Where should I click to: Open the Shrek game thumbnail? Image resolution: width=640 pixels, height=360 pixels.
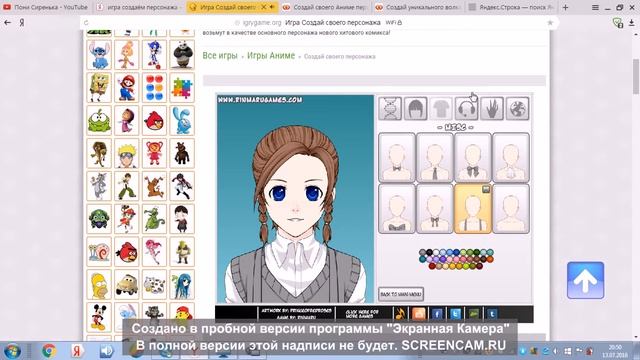click(182, 252)
